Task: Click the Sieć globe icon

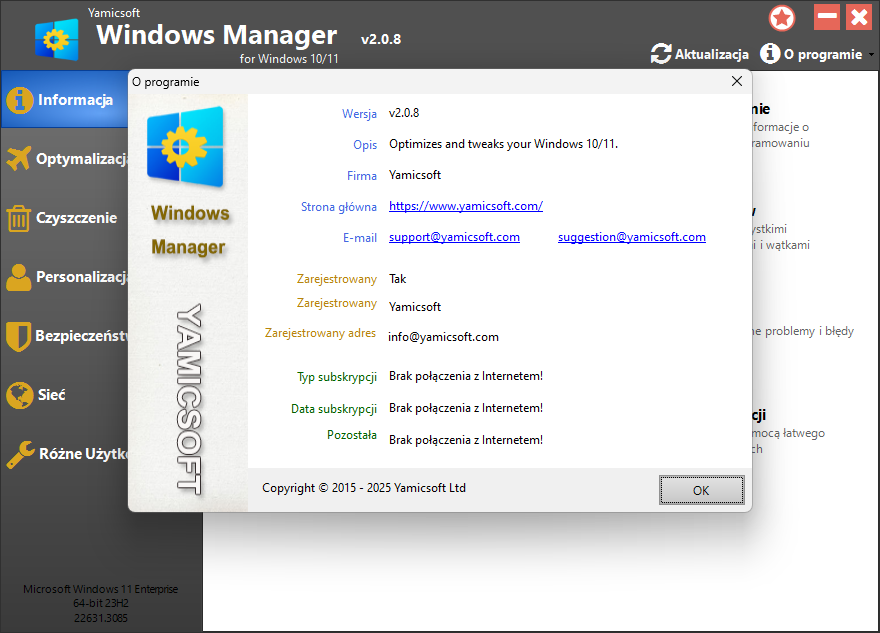Action: [x=20, y=395]
